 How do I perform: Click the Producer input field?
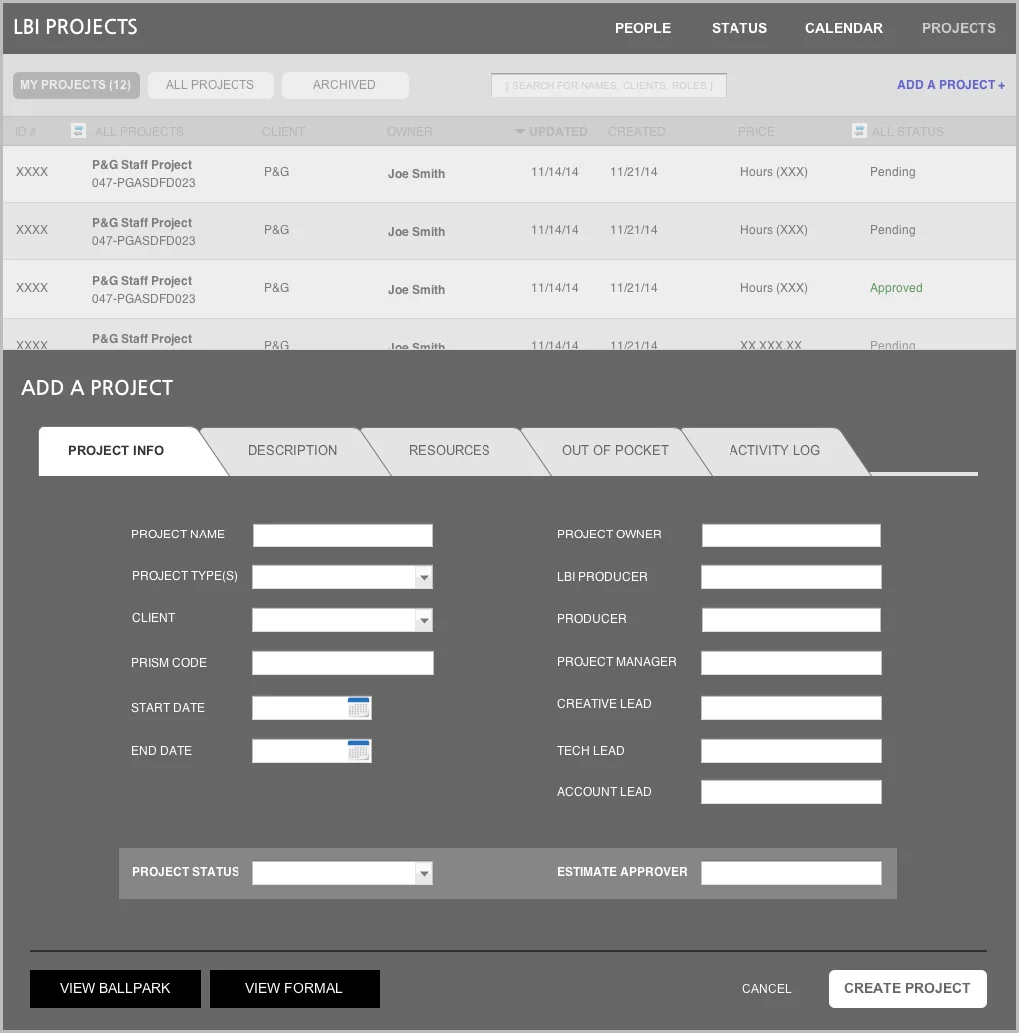[791, 620]
